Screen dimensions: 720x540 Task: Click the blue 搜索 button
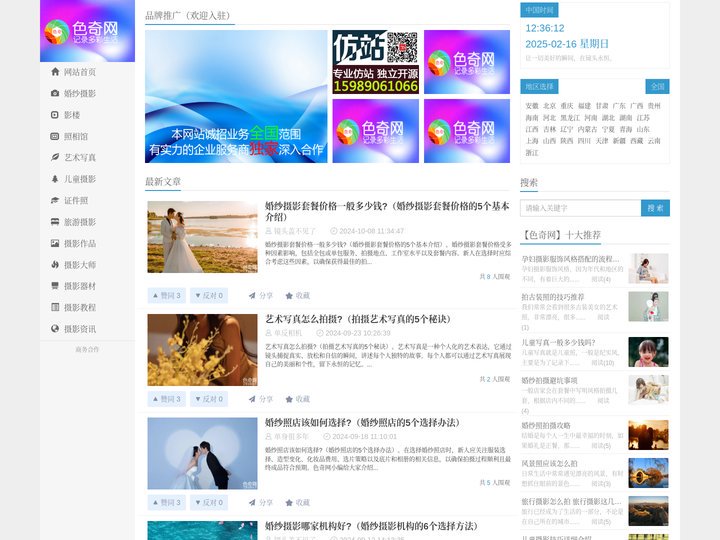click(x=655, y=208)
